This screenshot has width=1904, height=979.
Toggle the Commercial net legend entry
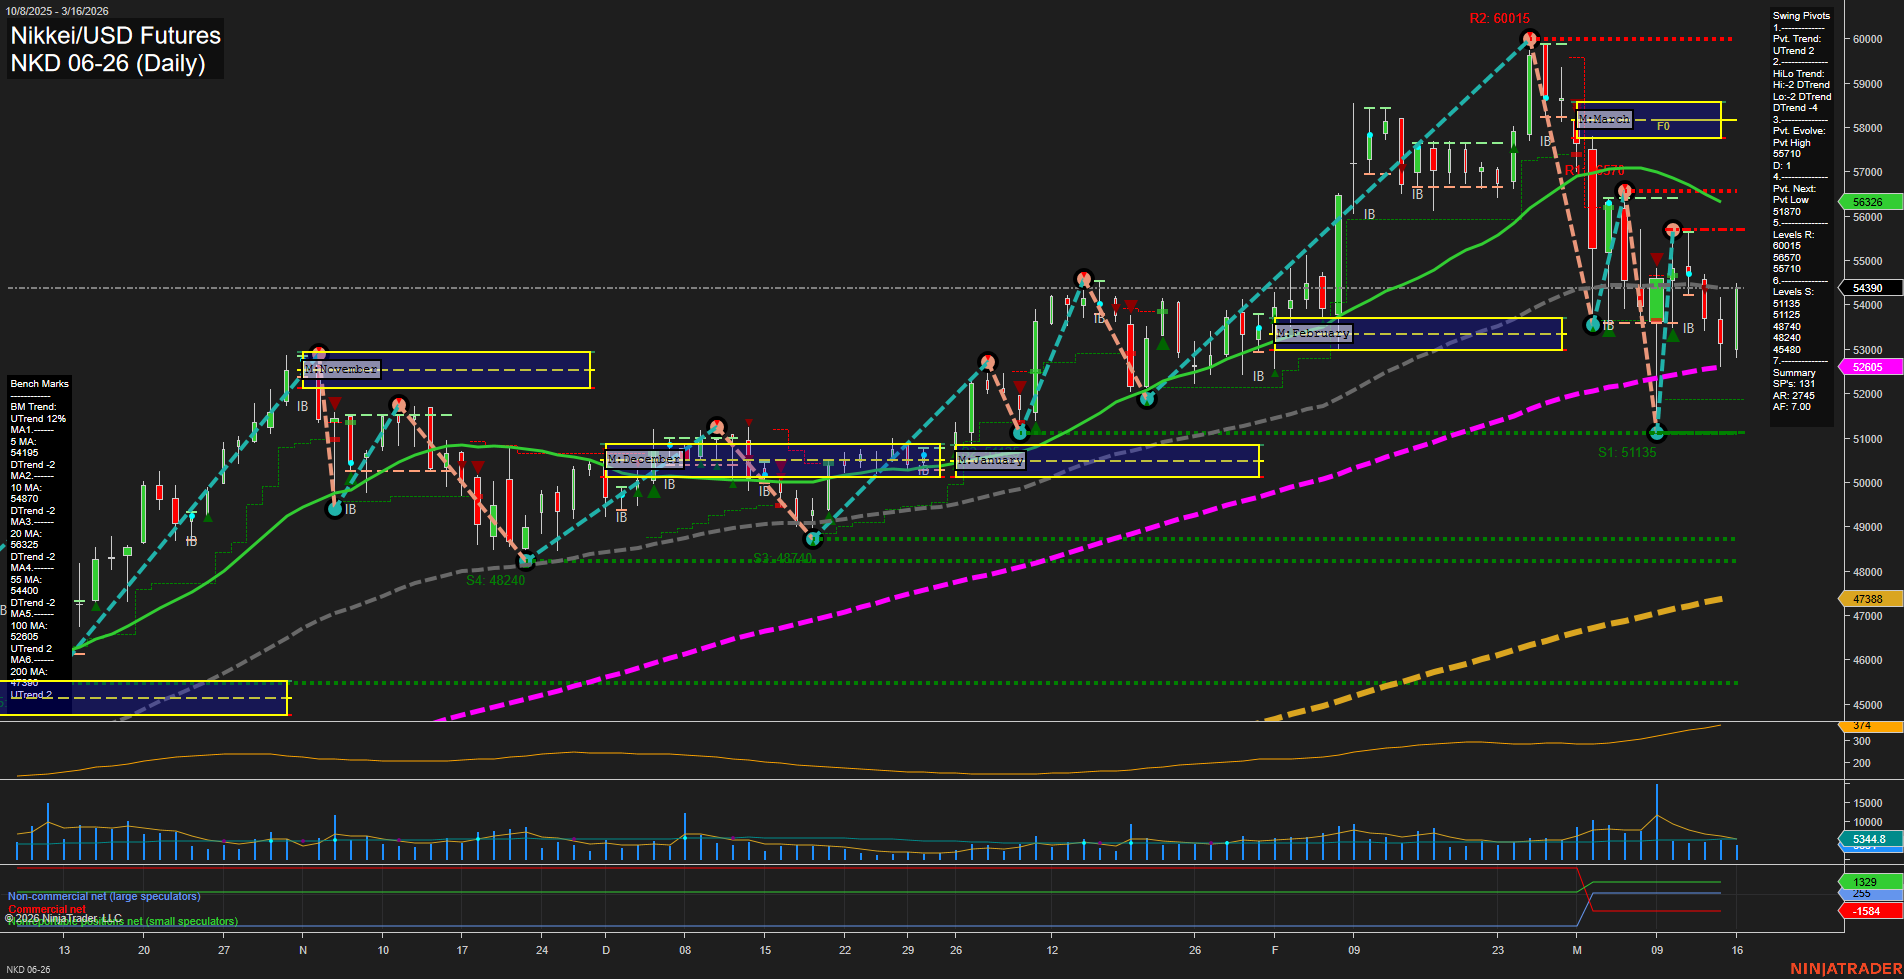tap(48, 910)
